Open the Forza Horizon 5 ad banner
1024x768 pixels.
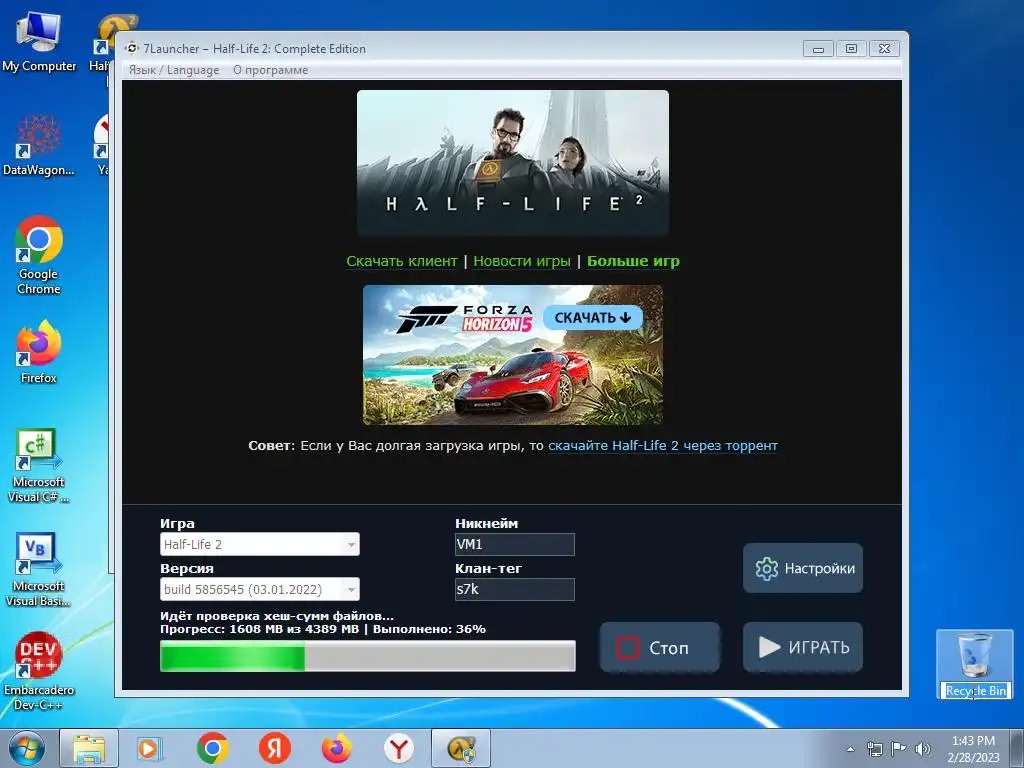point(513,355)
